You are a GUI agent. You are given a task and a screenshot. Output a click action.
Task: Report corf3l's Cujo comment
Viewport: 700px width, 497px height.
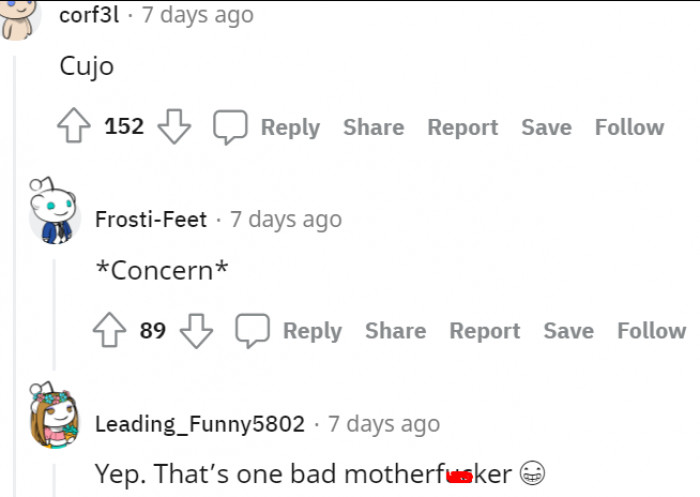462,127
